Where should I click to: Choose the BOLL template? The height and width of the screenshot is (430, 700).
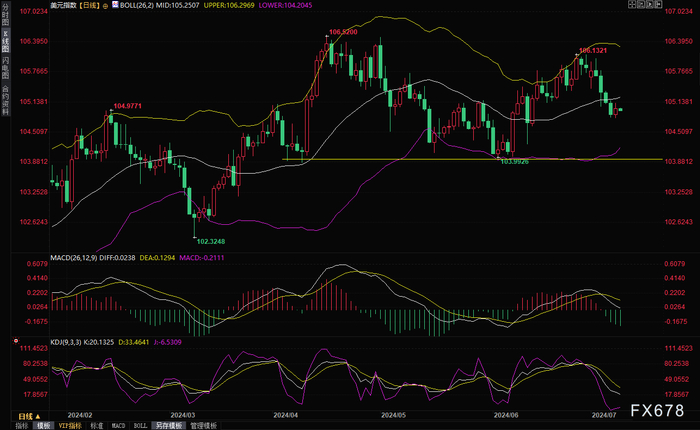pyautogui.click(x=140, y=426)
